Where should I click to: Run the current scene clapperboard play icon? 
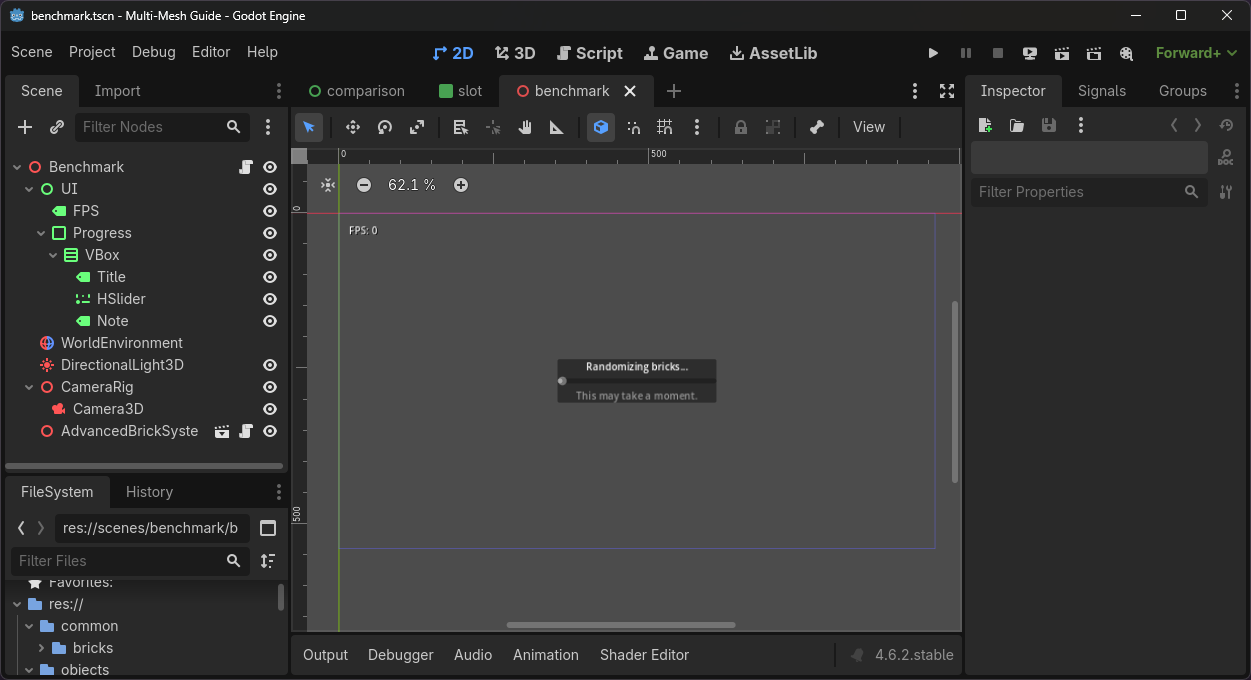[1062, 53]
